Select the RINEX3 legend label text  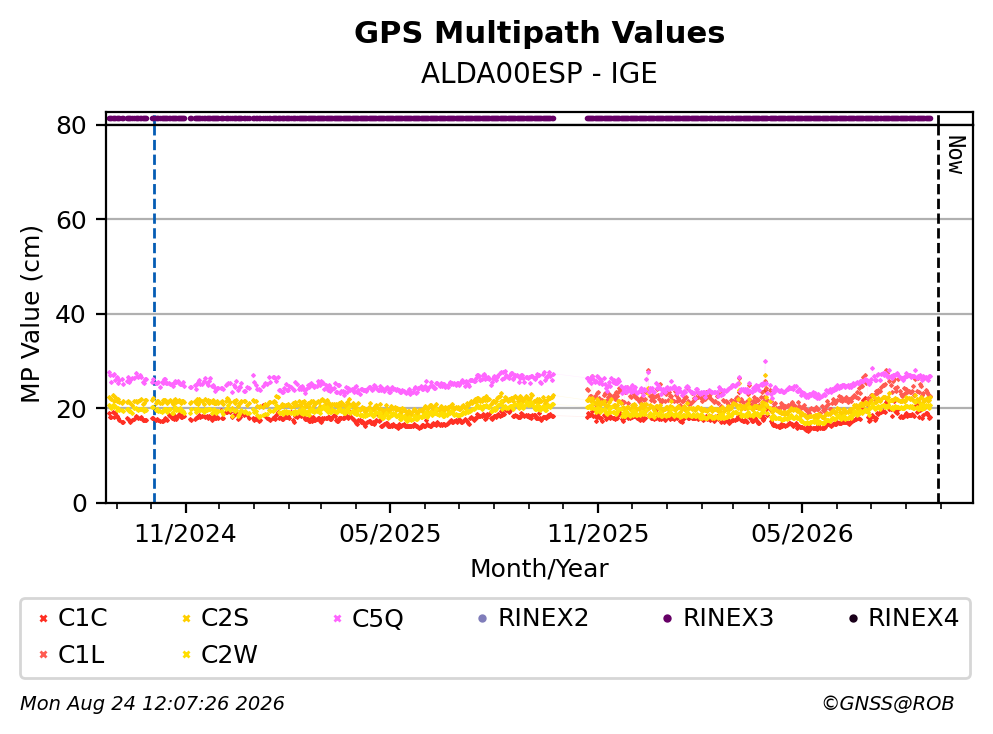[x=728, y=618]
